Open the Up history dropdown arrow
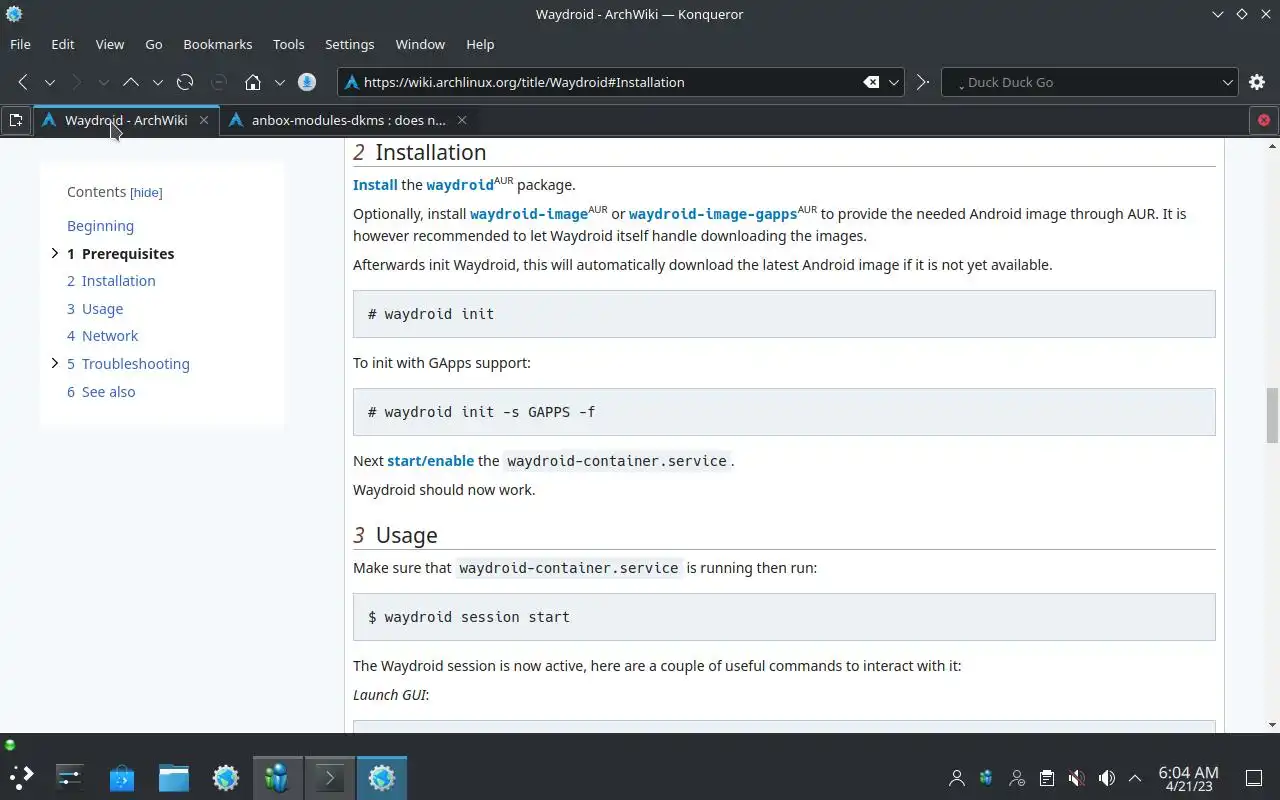1280x800 pixels. (157, 82)
